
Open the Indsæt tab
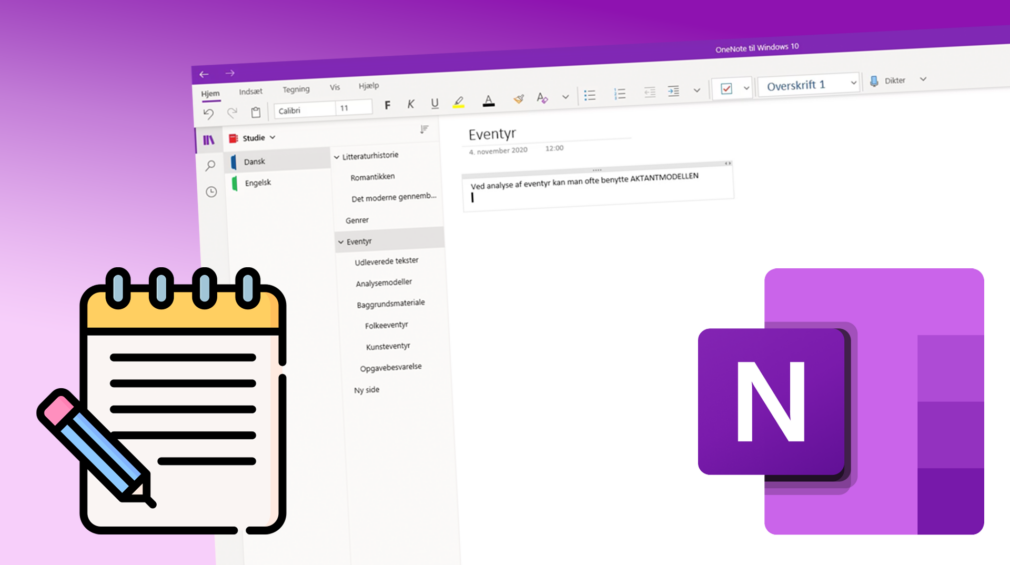(x=251, y=91)
